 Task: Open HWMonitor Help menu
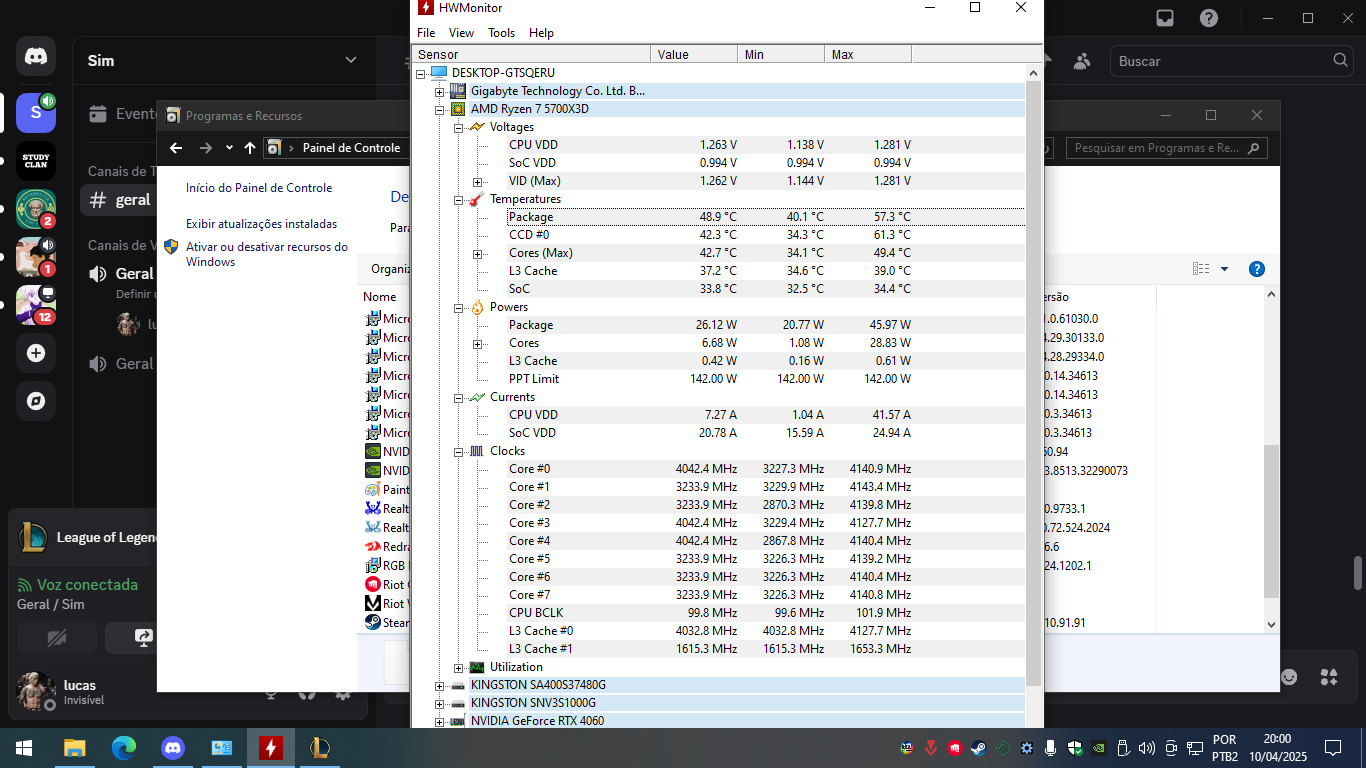(541, 33)
